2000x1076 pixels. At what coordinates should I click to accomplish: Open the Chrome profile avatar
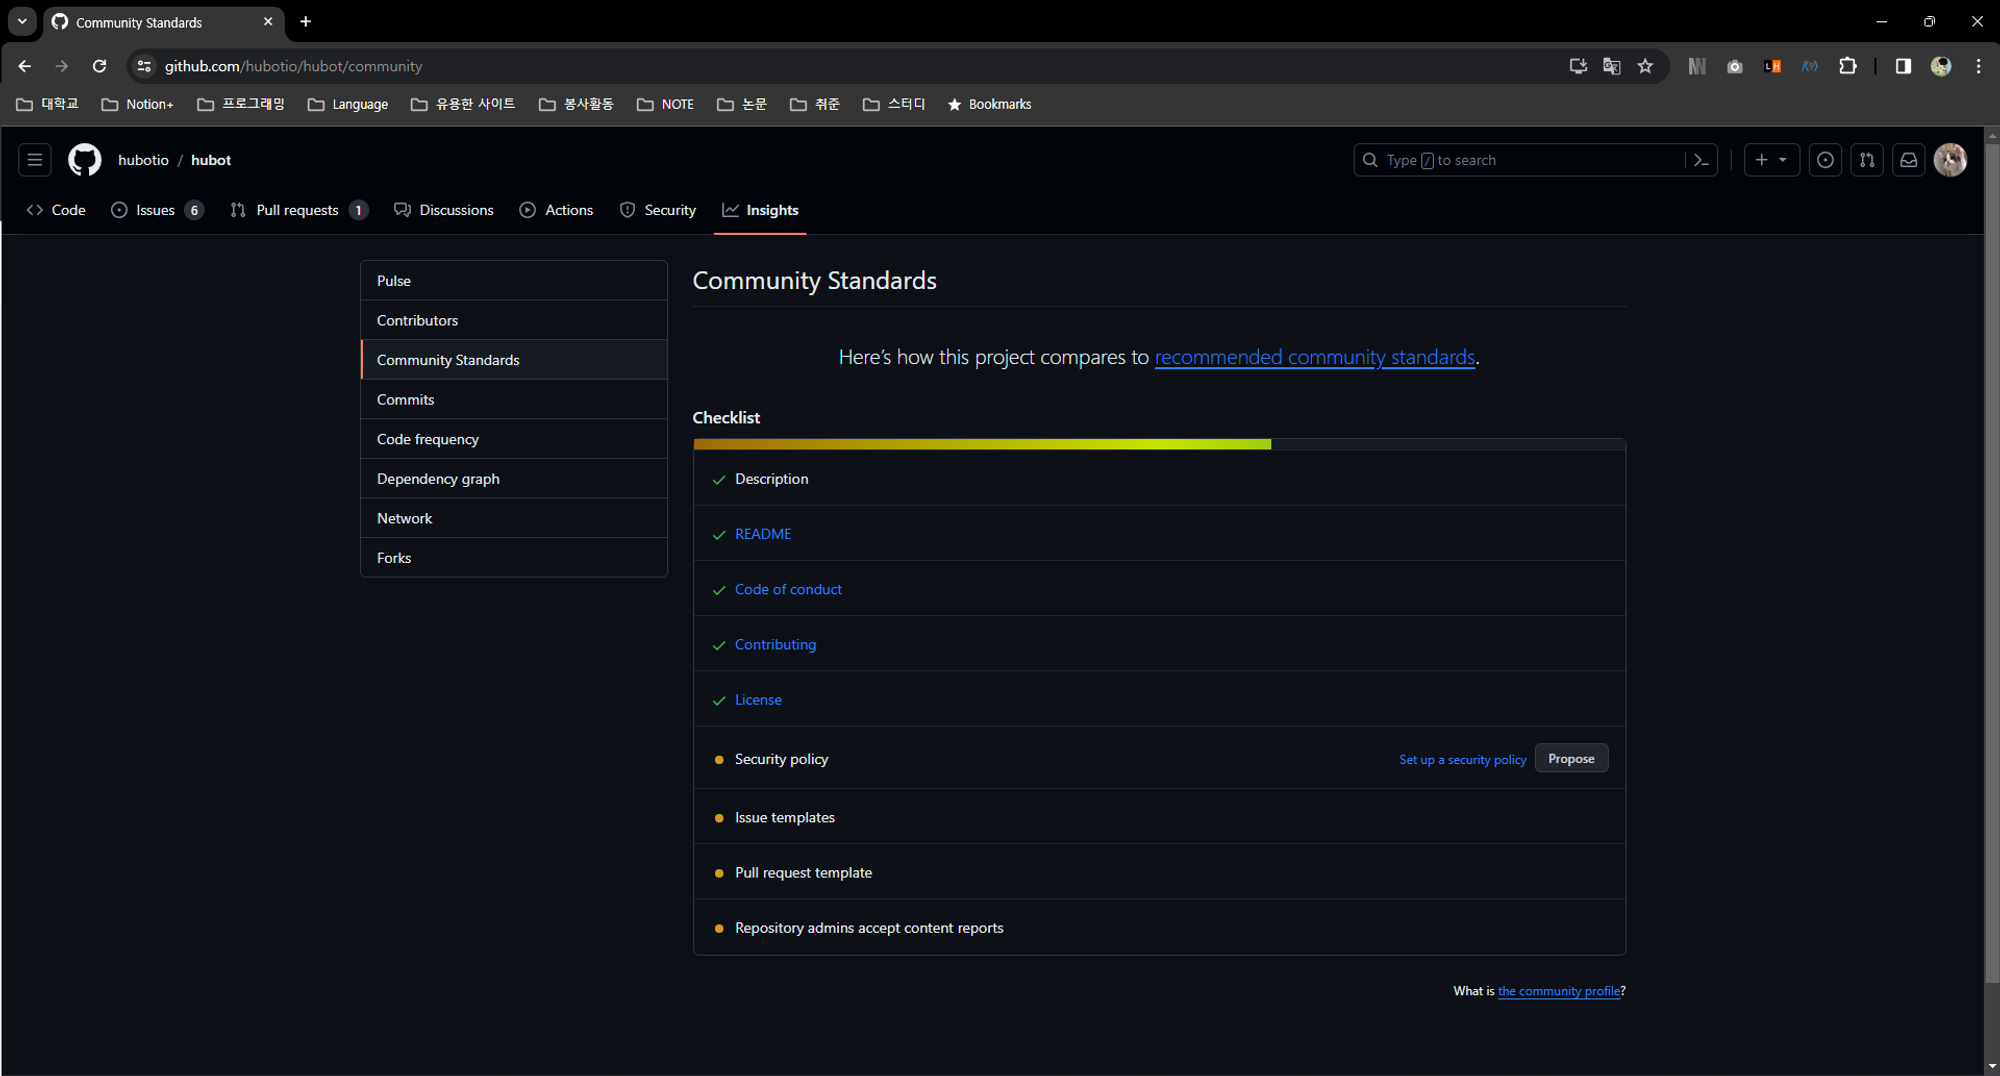(x=1941, y=66)
